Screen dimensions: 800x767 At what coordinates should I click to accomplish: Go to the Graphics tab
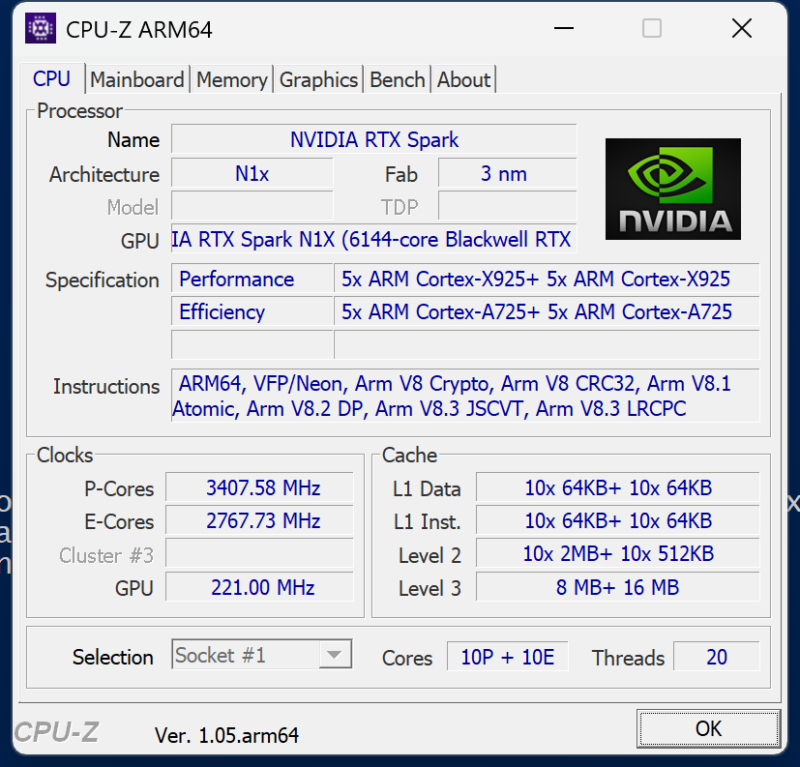tap(318, 80)
